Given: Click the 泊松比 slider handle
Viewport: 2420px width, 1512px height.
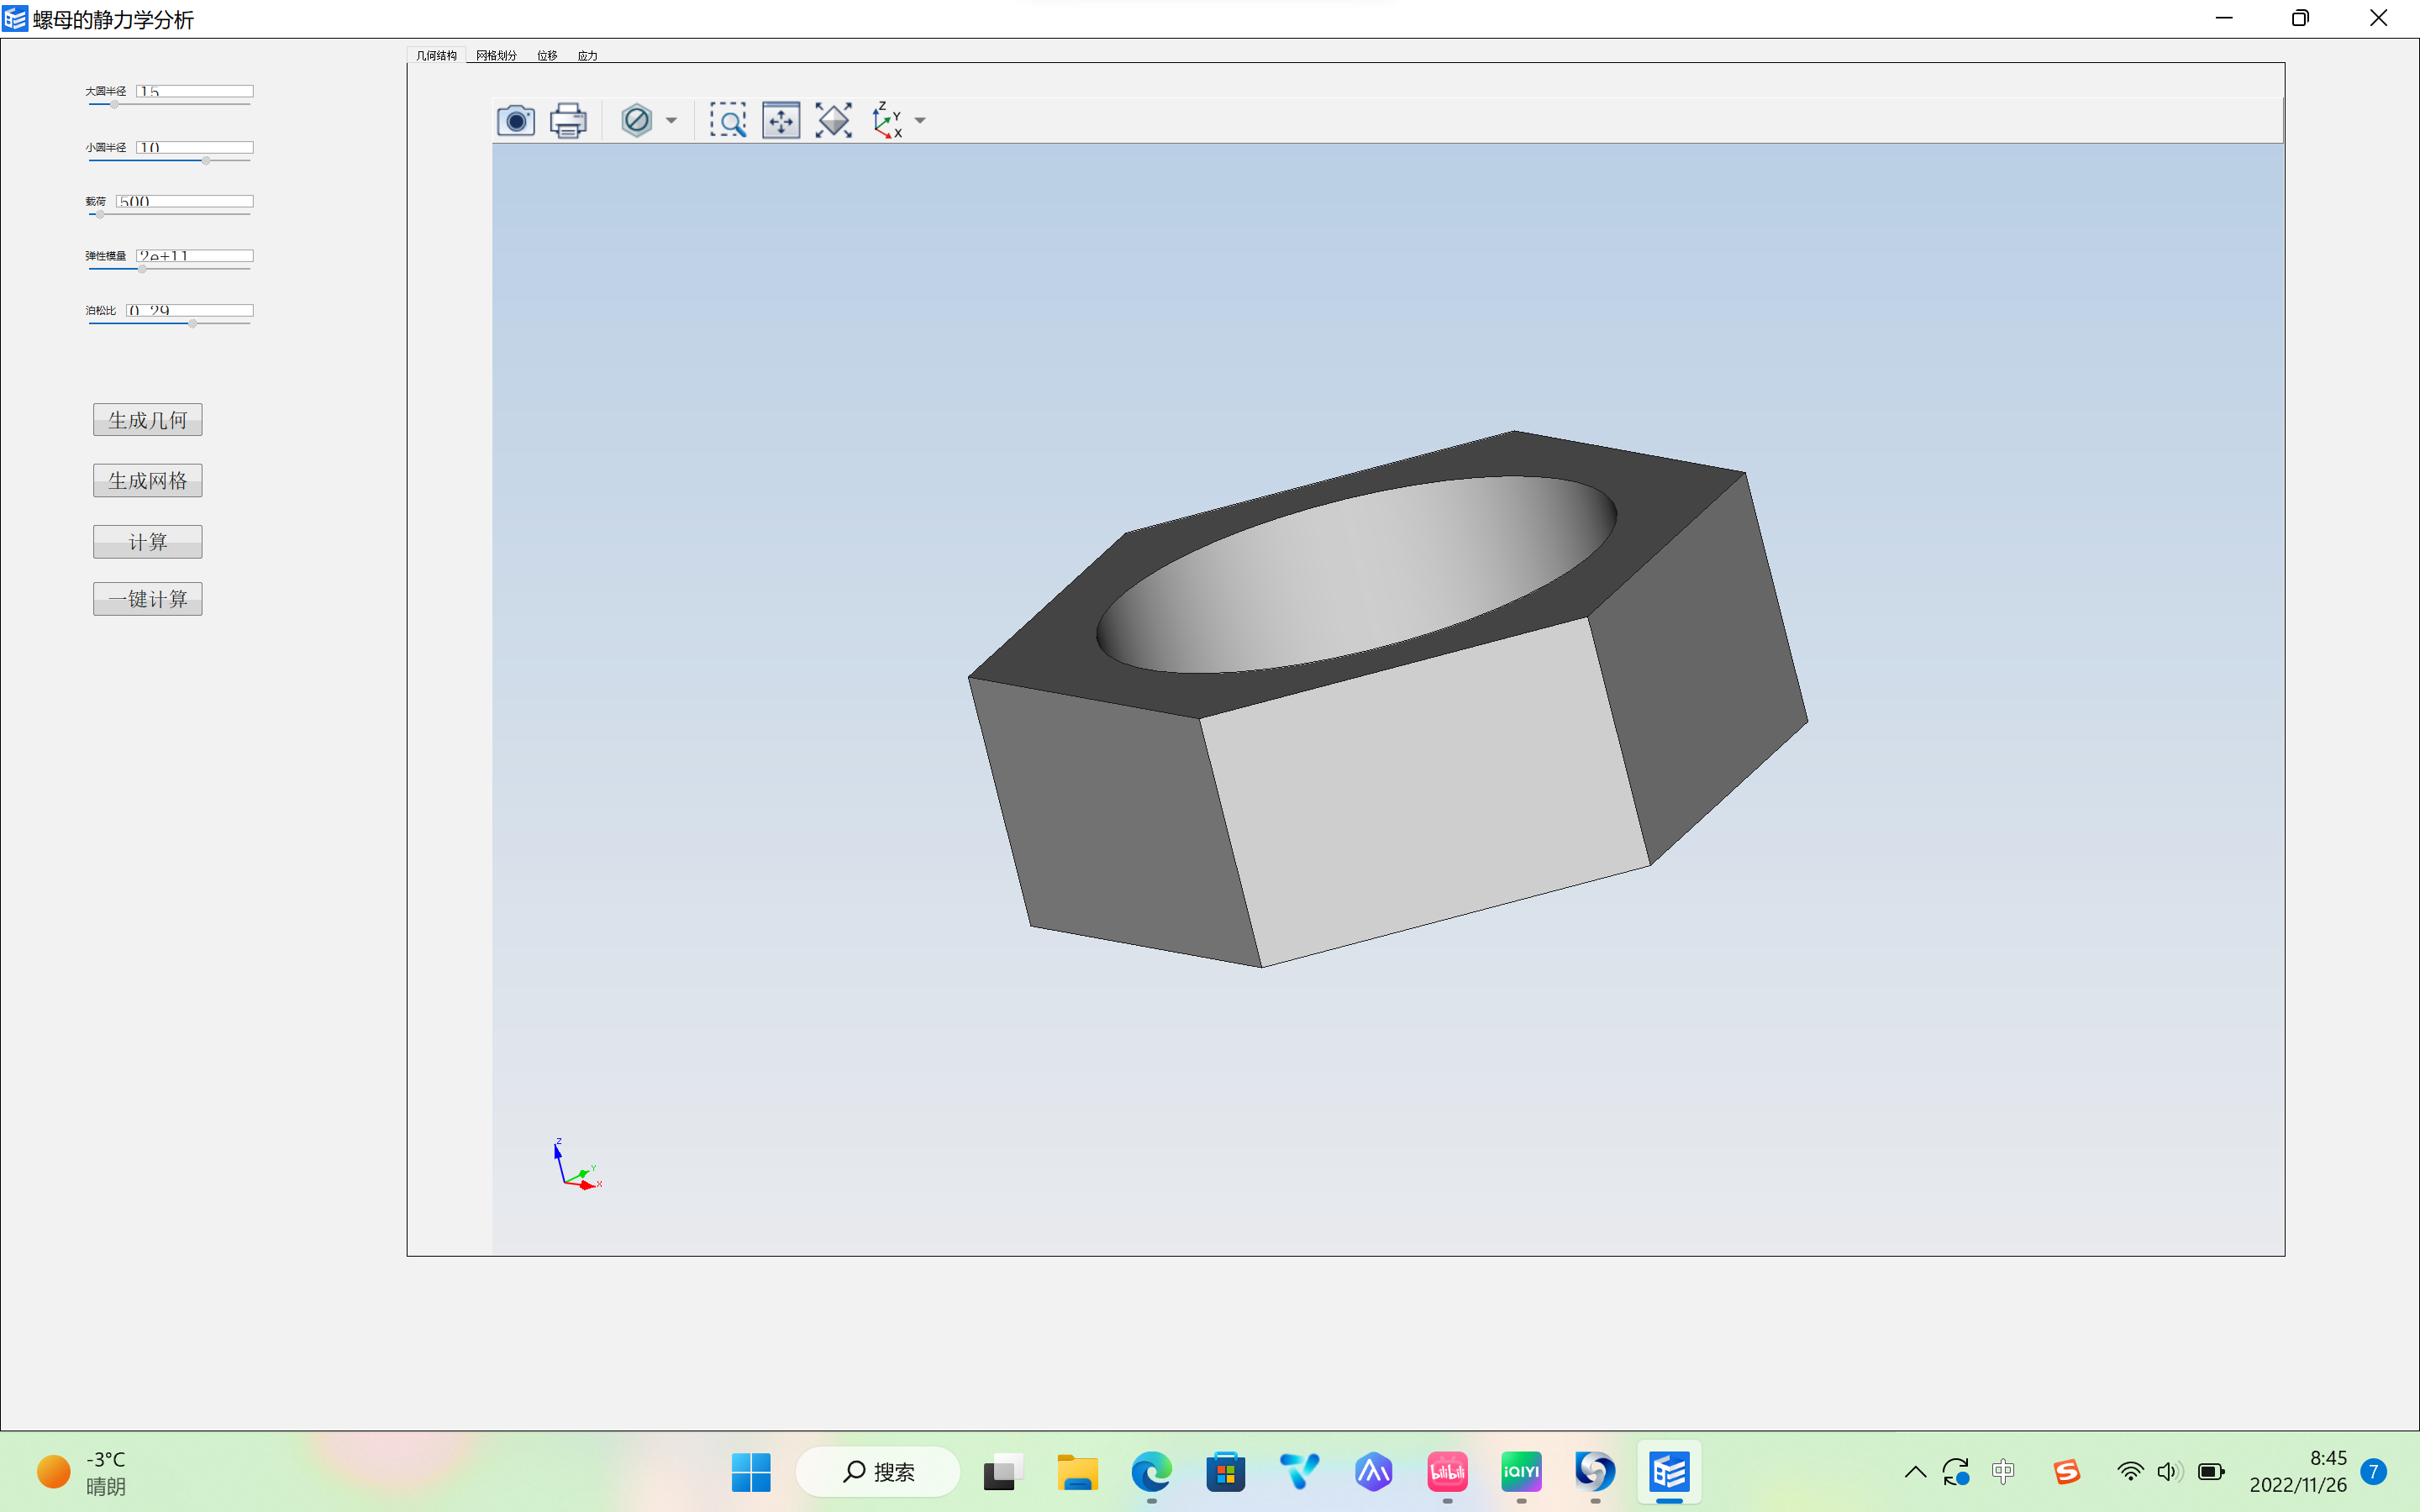Looking at the screenshot, I should (x=192, y=323).
